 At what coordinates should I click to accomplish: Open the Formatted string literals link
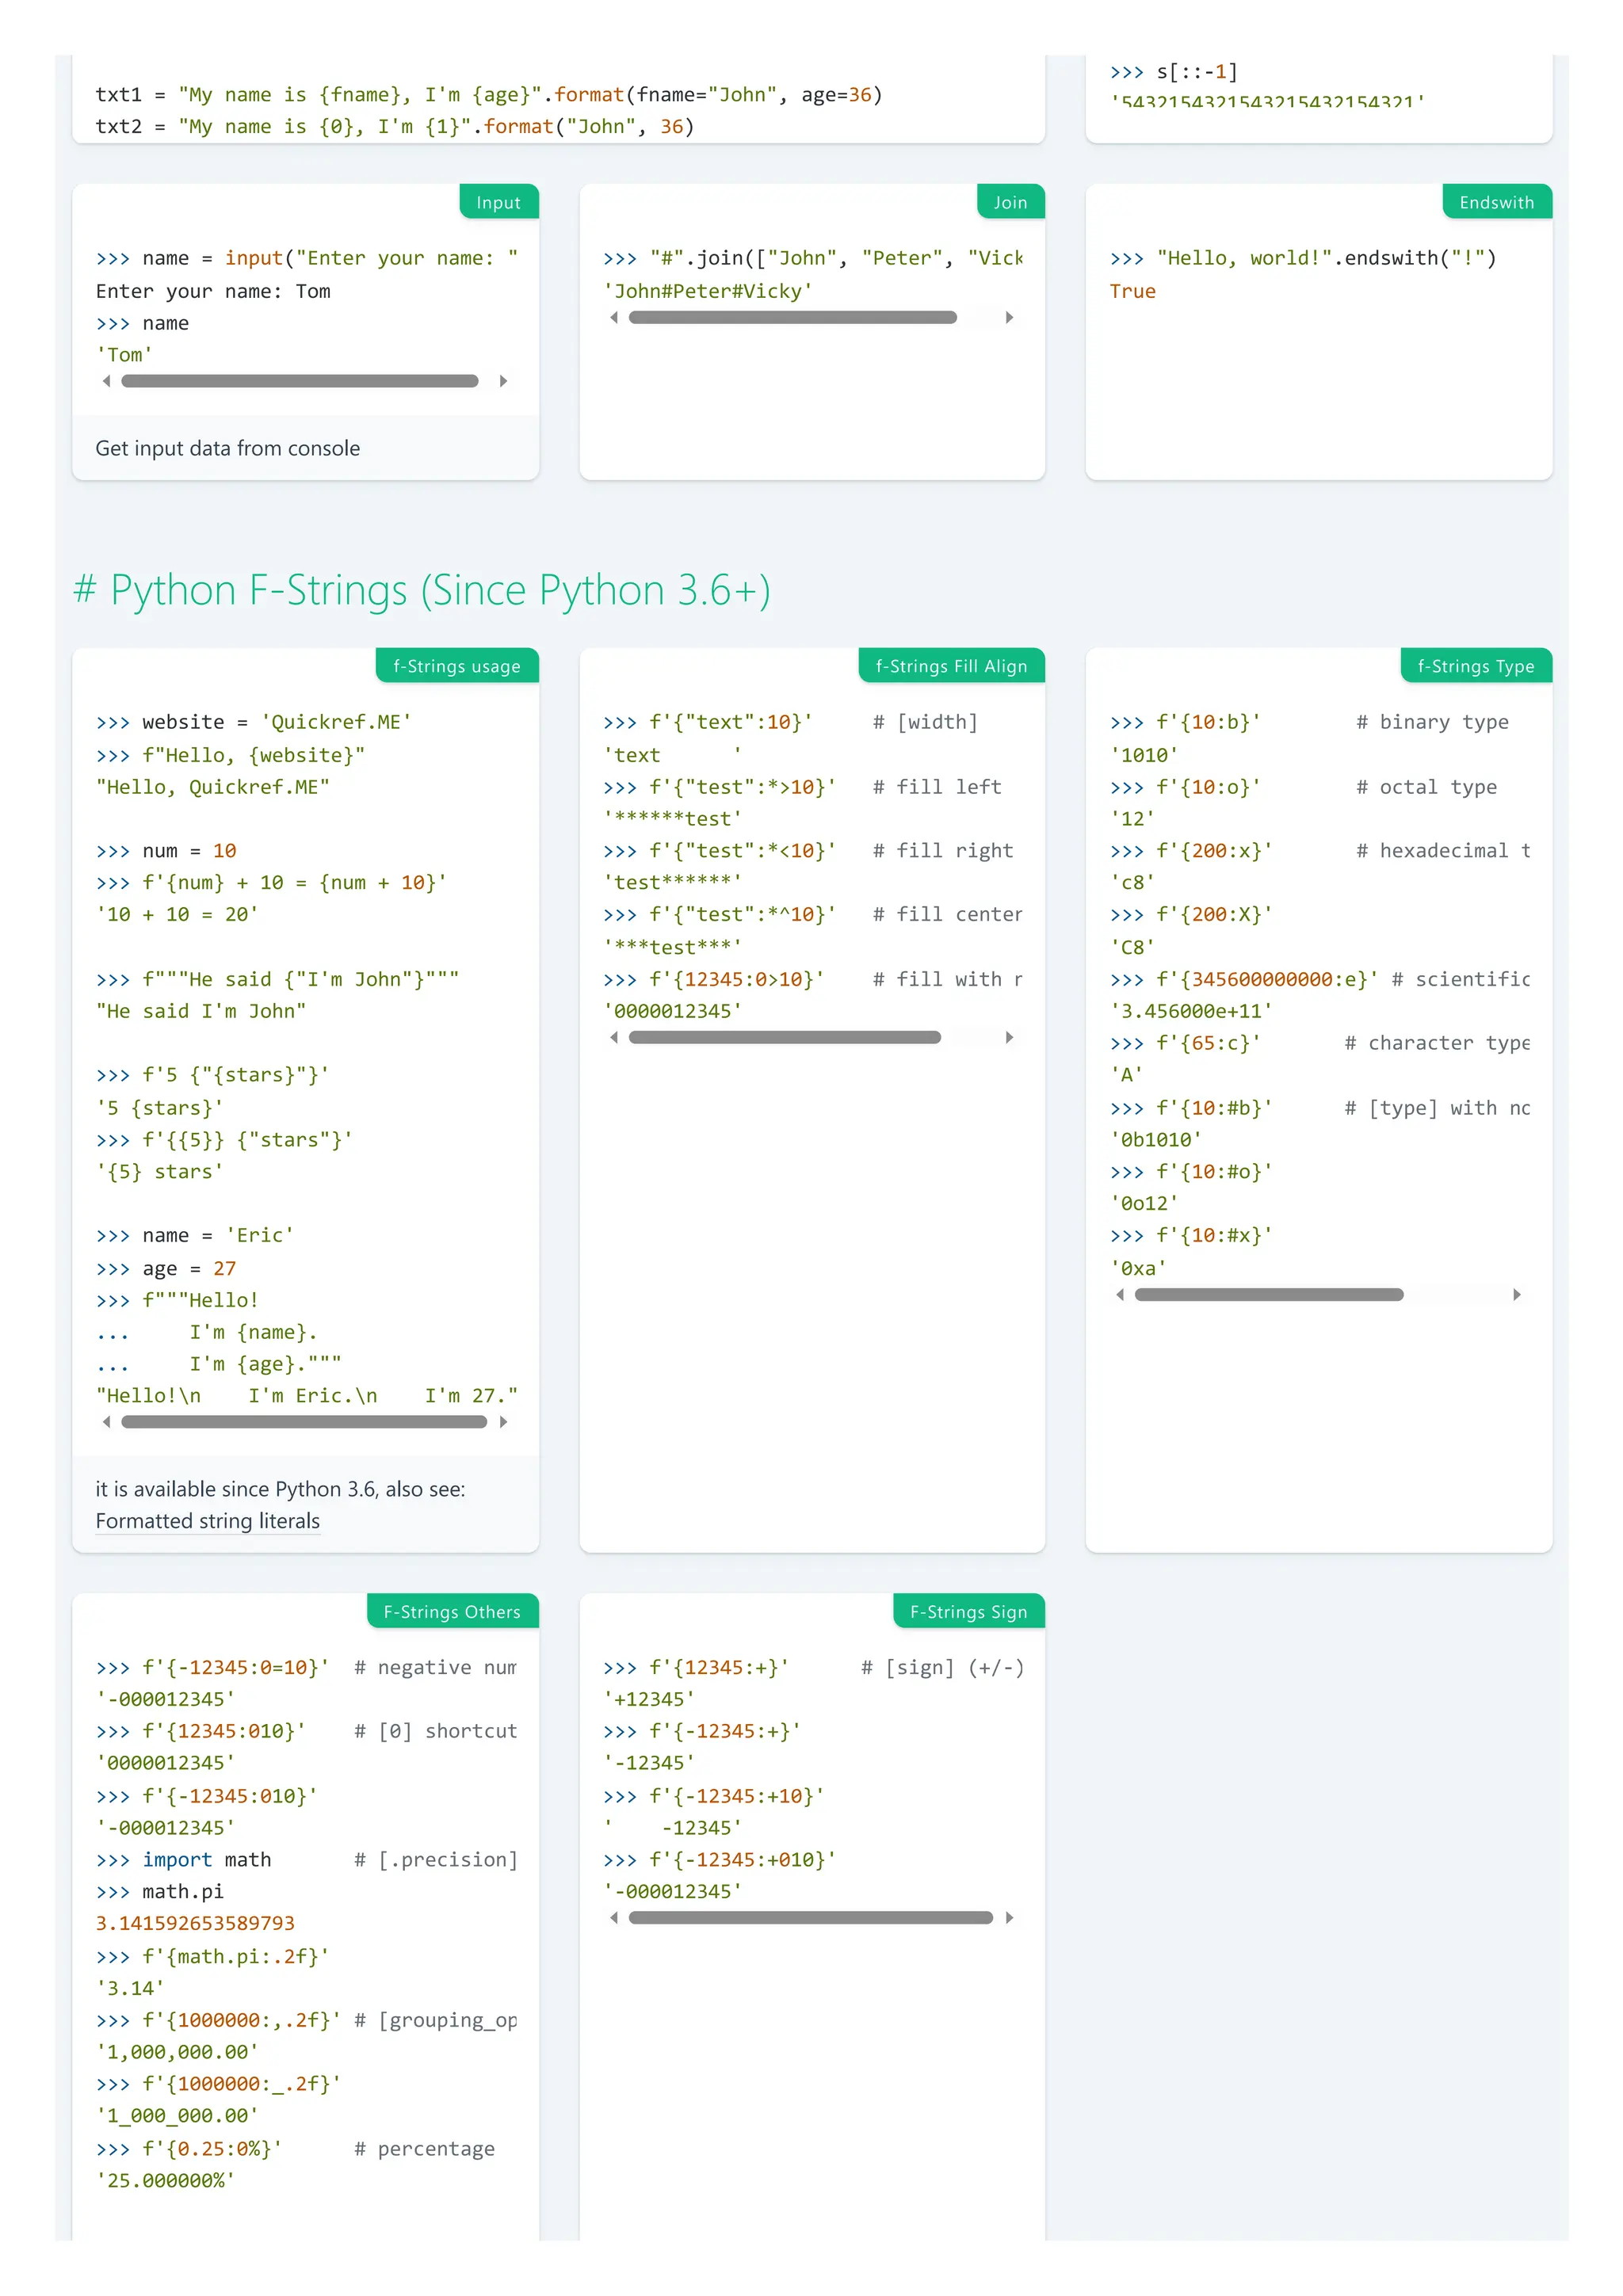(x=207, y=1521)
